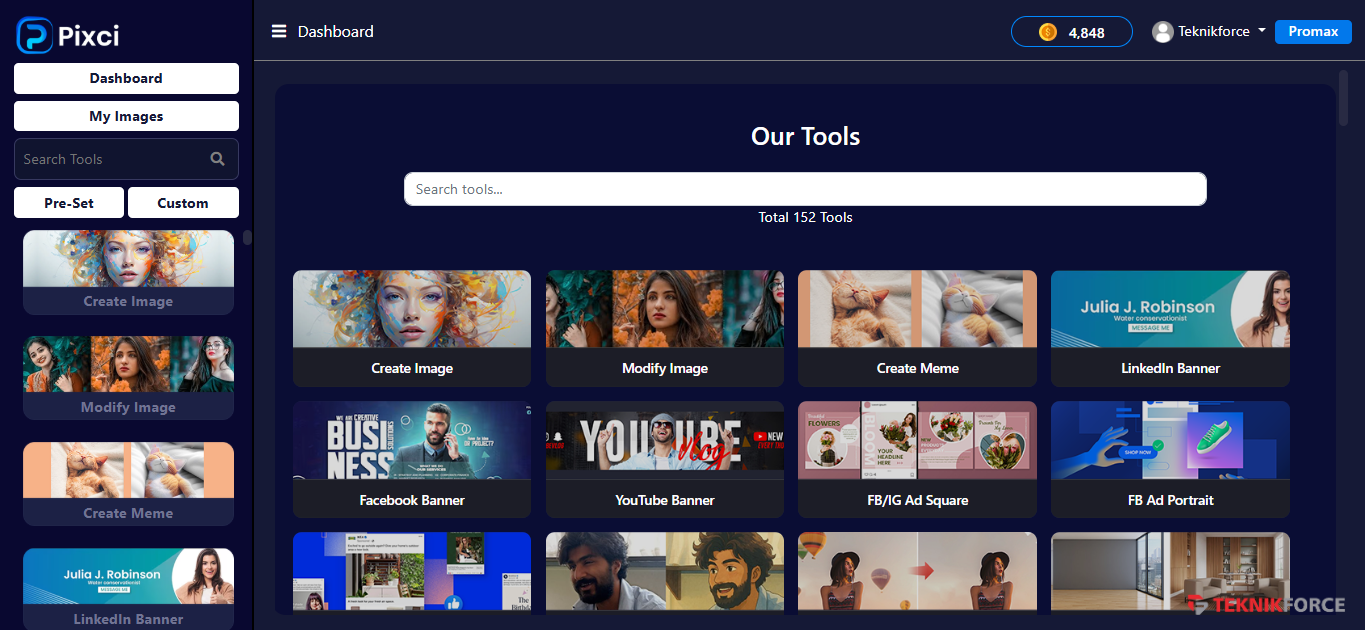Image resolution: width=1365 pixels, height=630 pixels.
Task: Select the Pre-Set tab
Action: point(69,203)
